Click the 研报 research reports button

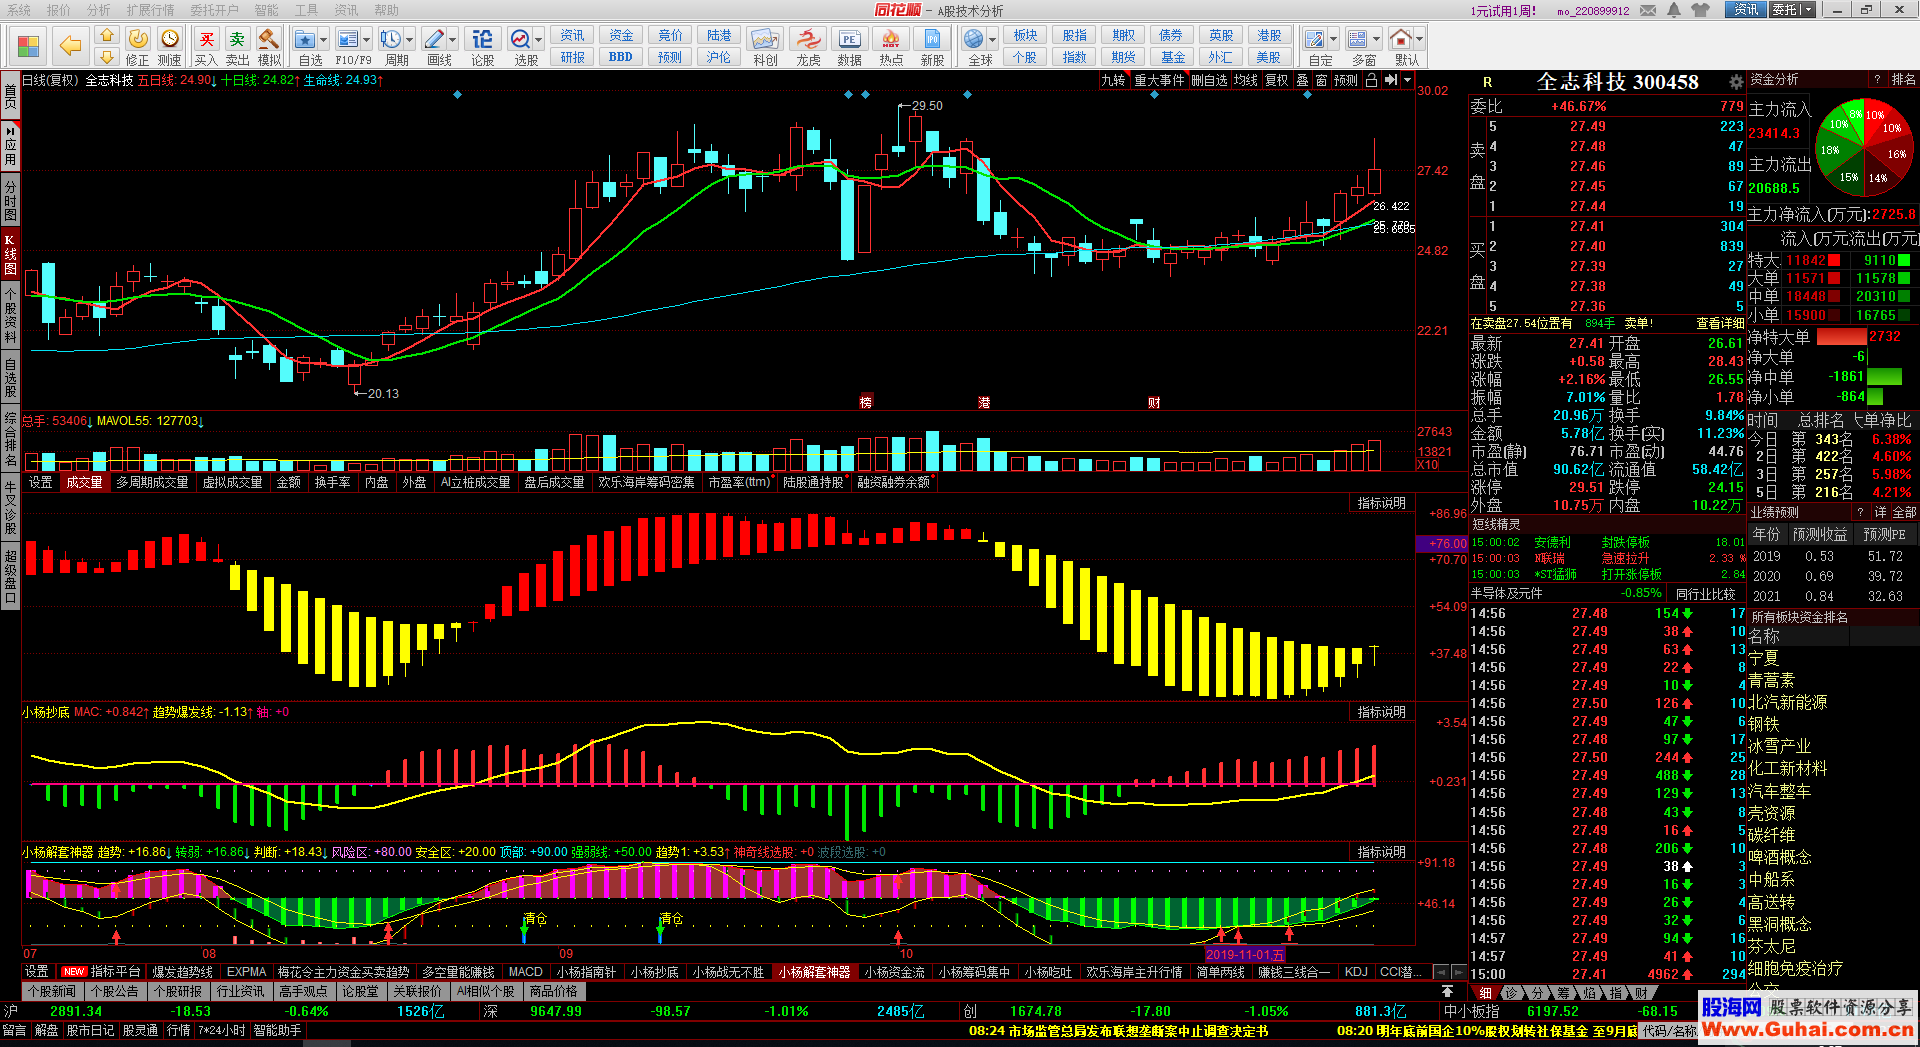[573, 58]
